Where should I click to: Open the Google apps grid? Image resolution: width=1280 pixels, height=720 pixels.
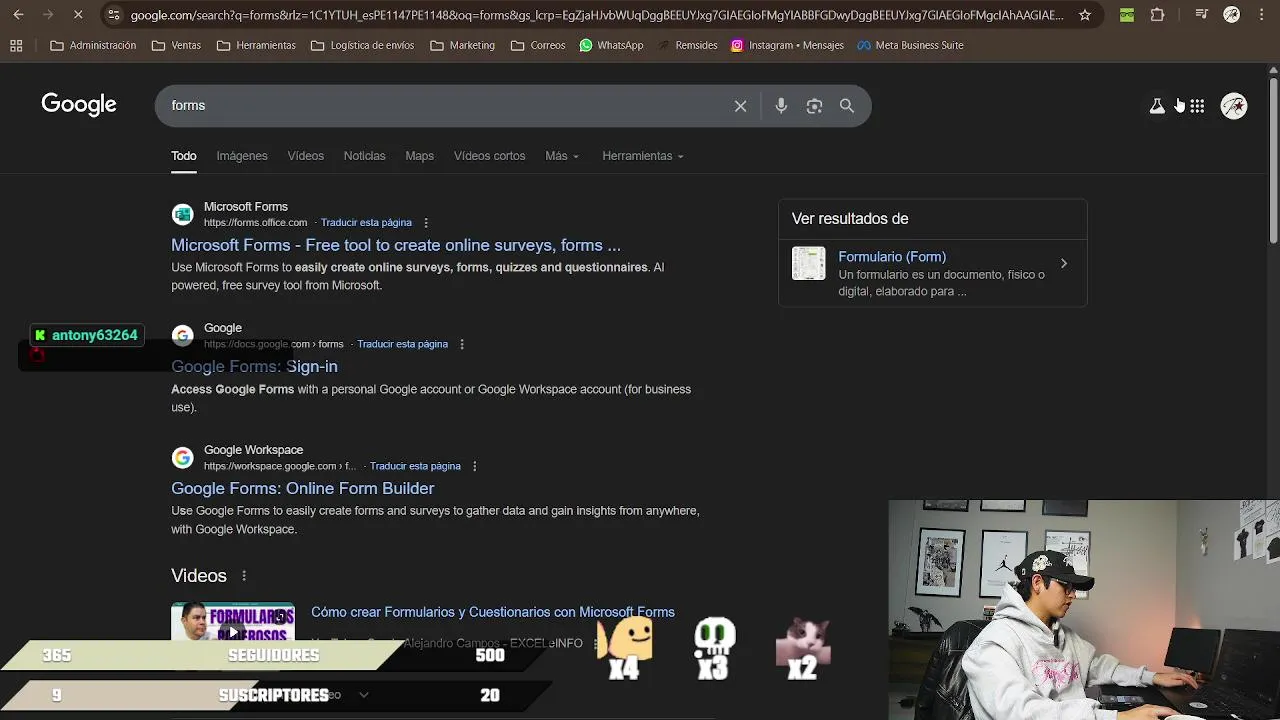pos(1197,106)
